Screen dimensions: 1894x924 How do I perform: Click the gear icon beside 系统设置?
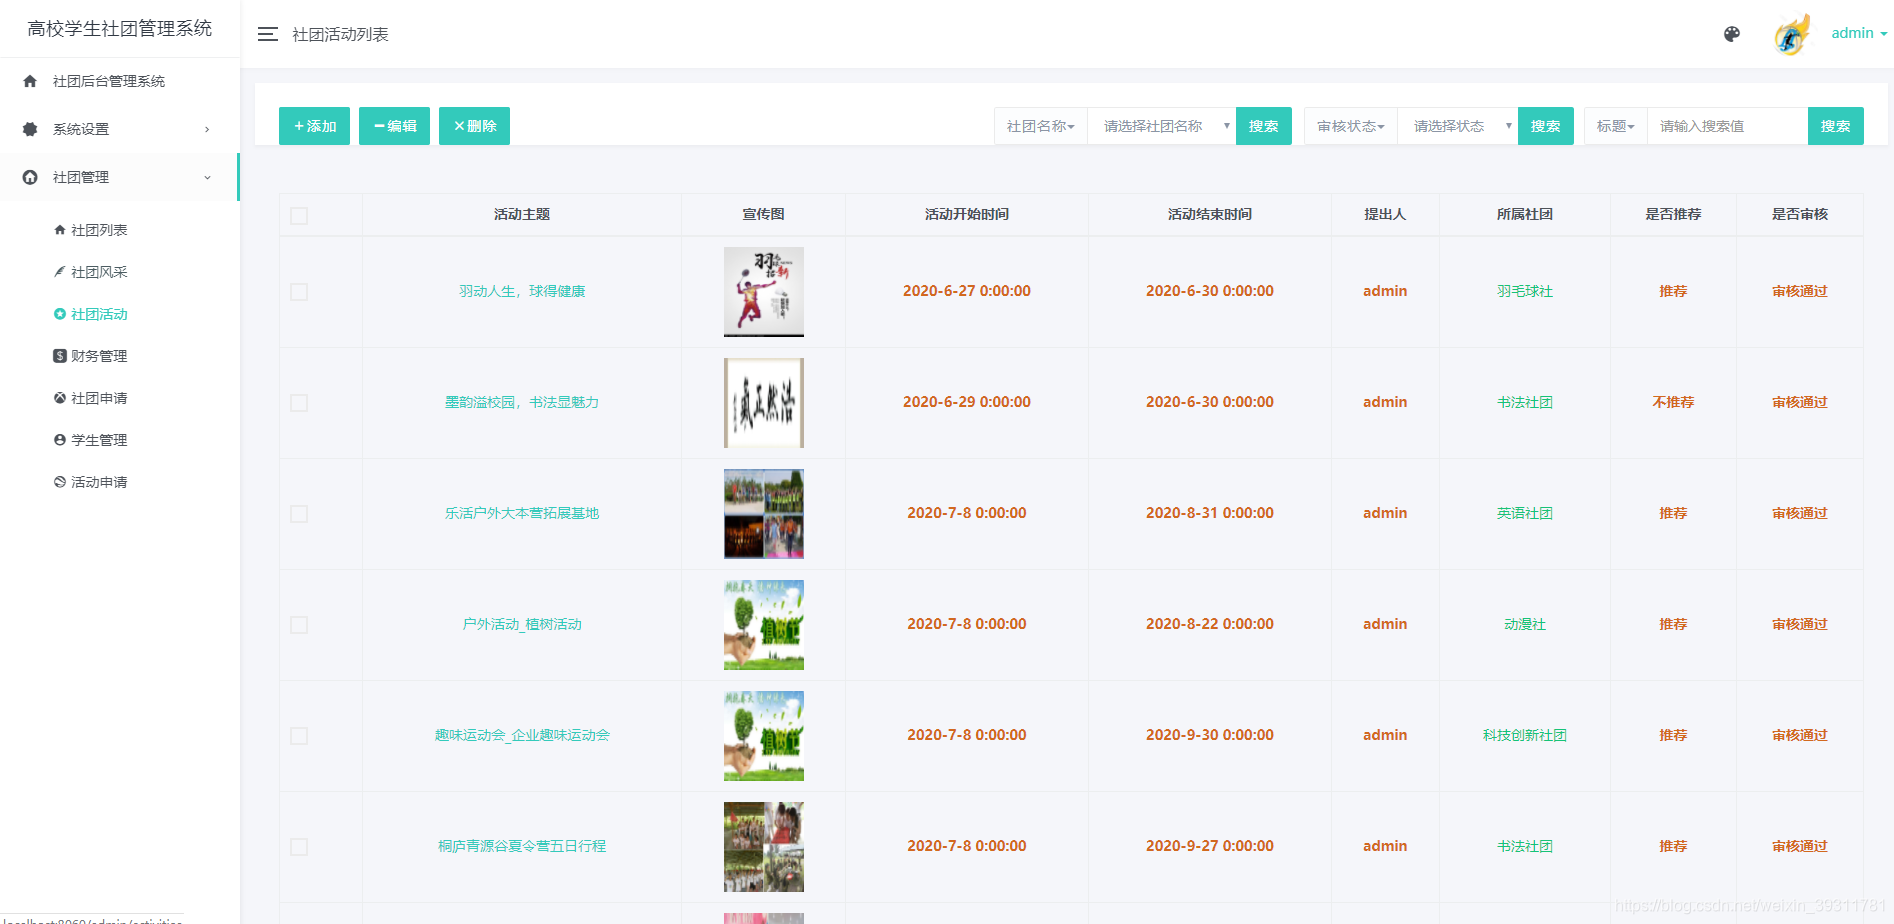click(x=30, y=129)
